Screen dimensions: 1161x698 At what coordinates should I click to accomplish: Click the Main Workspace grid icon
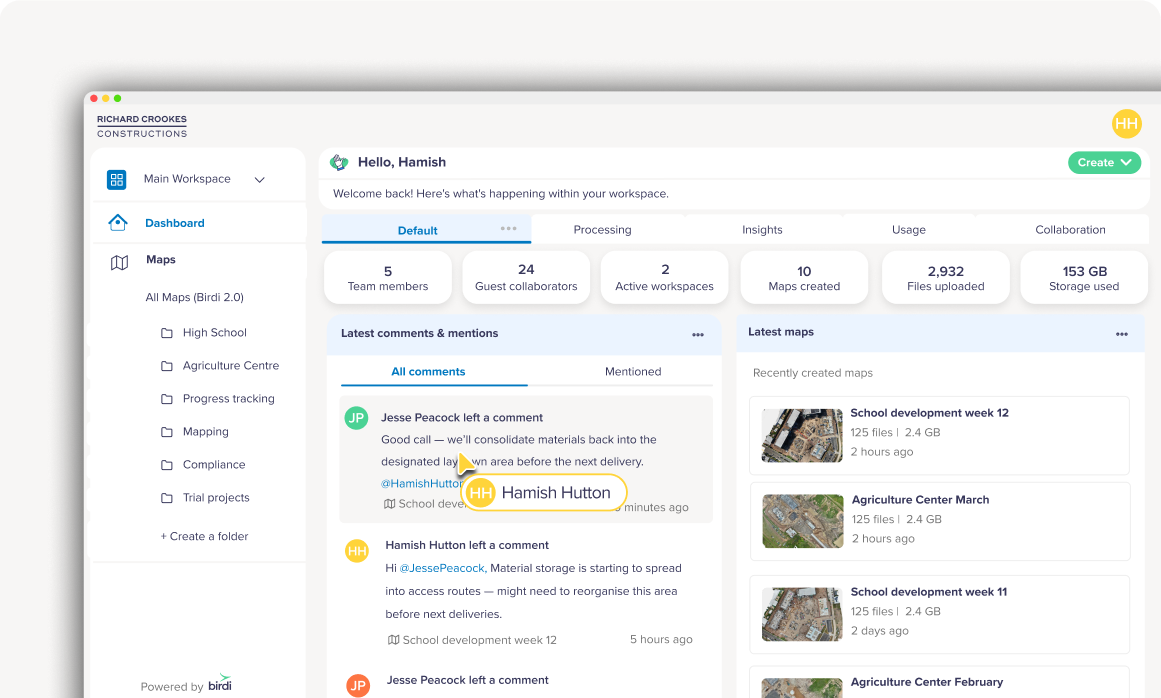[x=117, y=180]
